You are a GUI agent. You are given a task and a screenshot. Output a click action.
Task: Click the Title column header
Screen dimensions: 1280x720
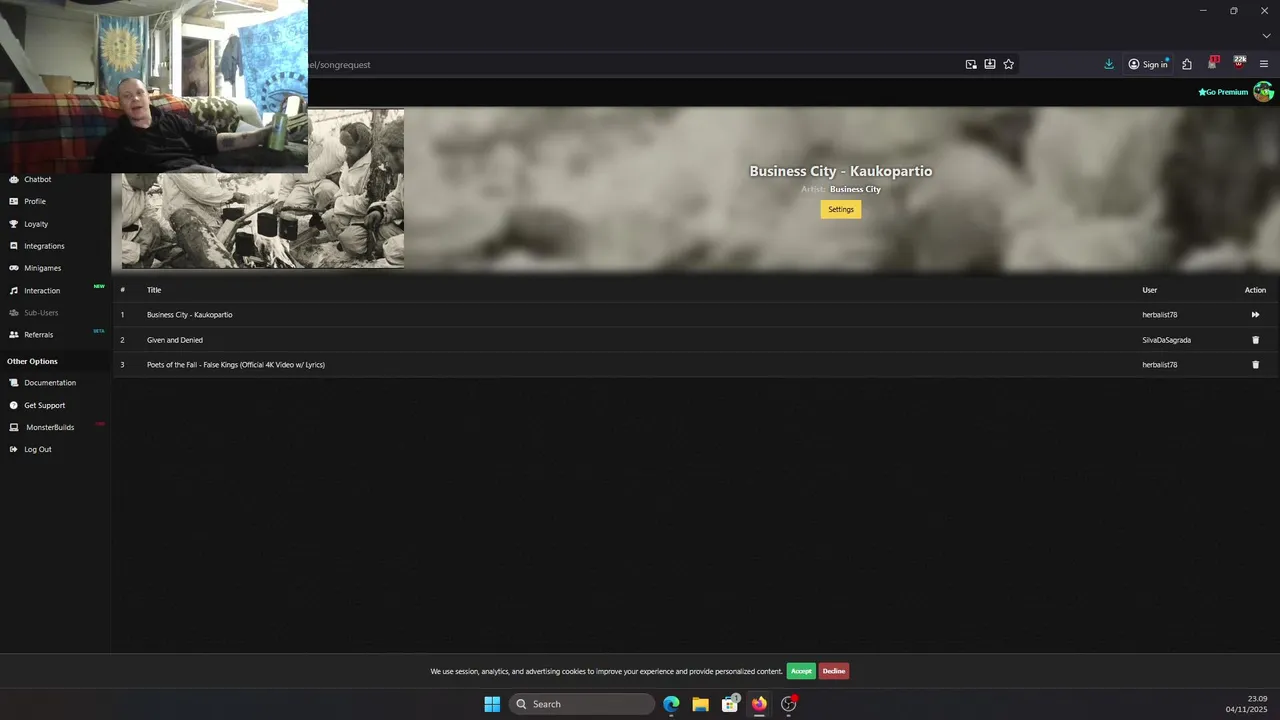154,290
